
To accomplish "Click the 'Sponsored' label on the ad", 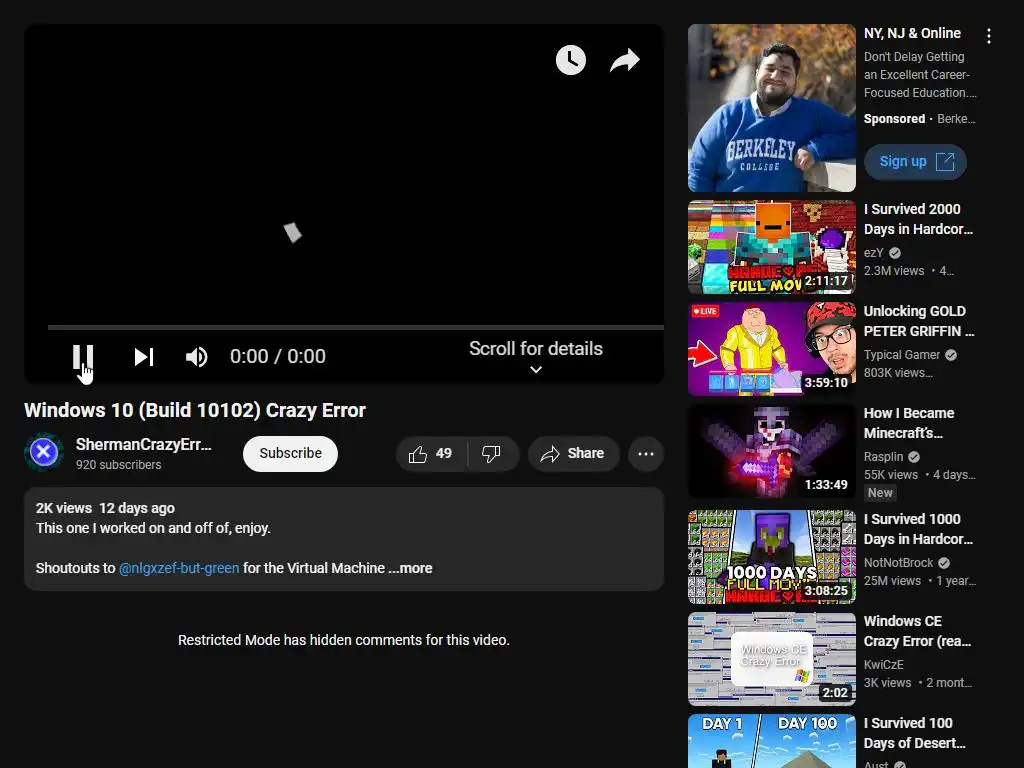I will coord(894,119).
